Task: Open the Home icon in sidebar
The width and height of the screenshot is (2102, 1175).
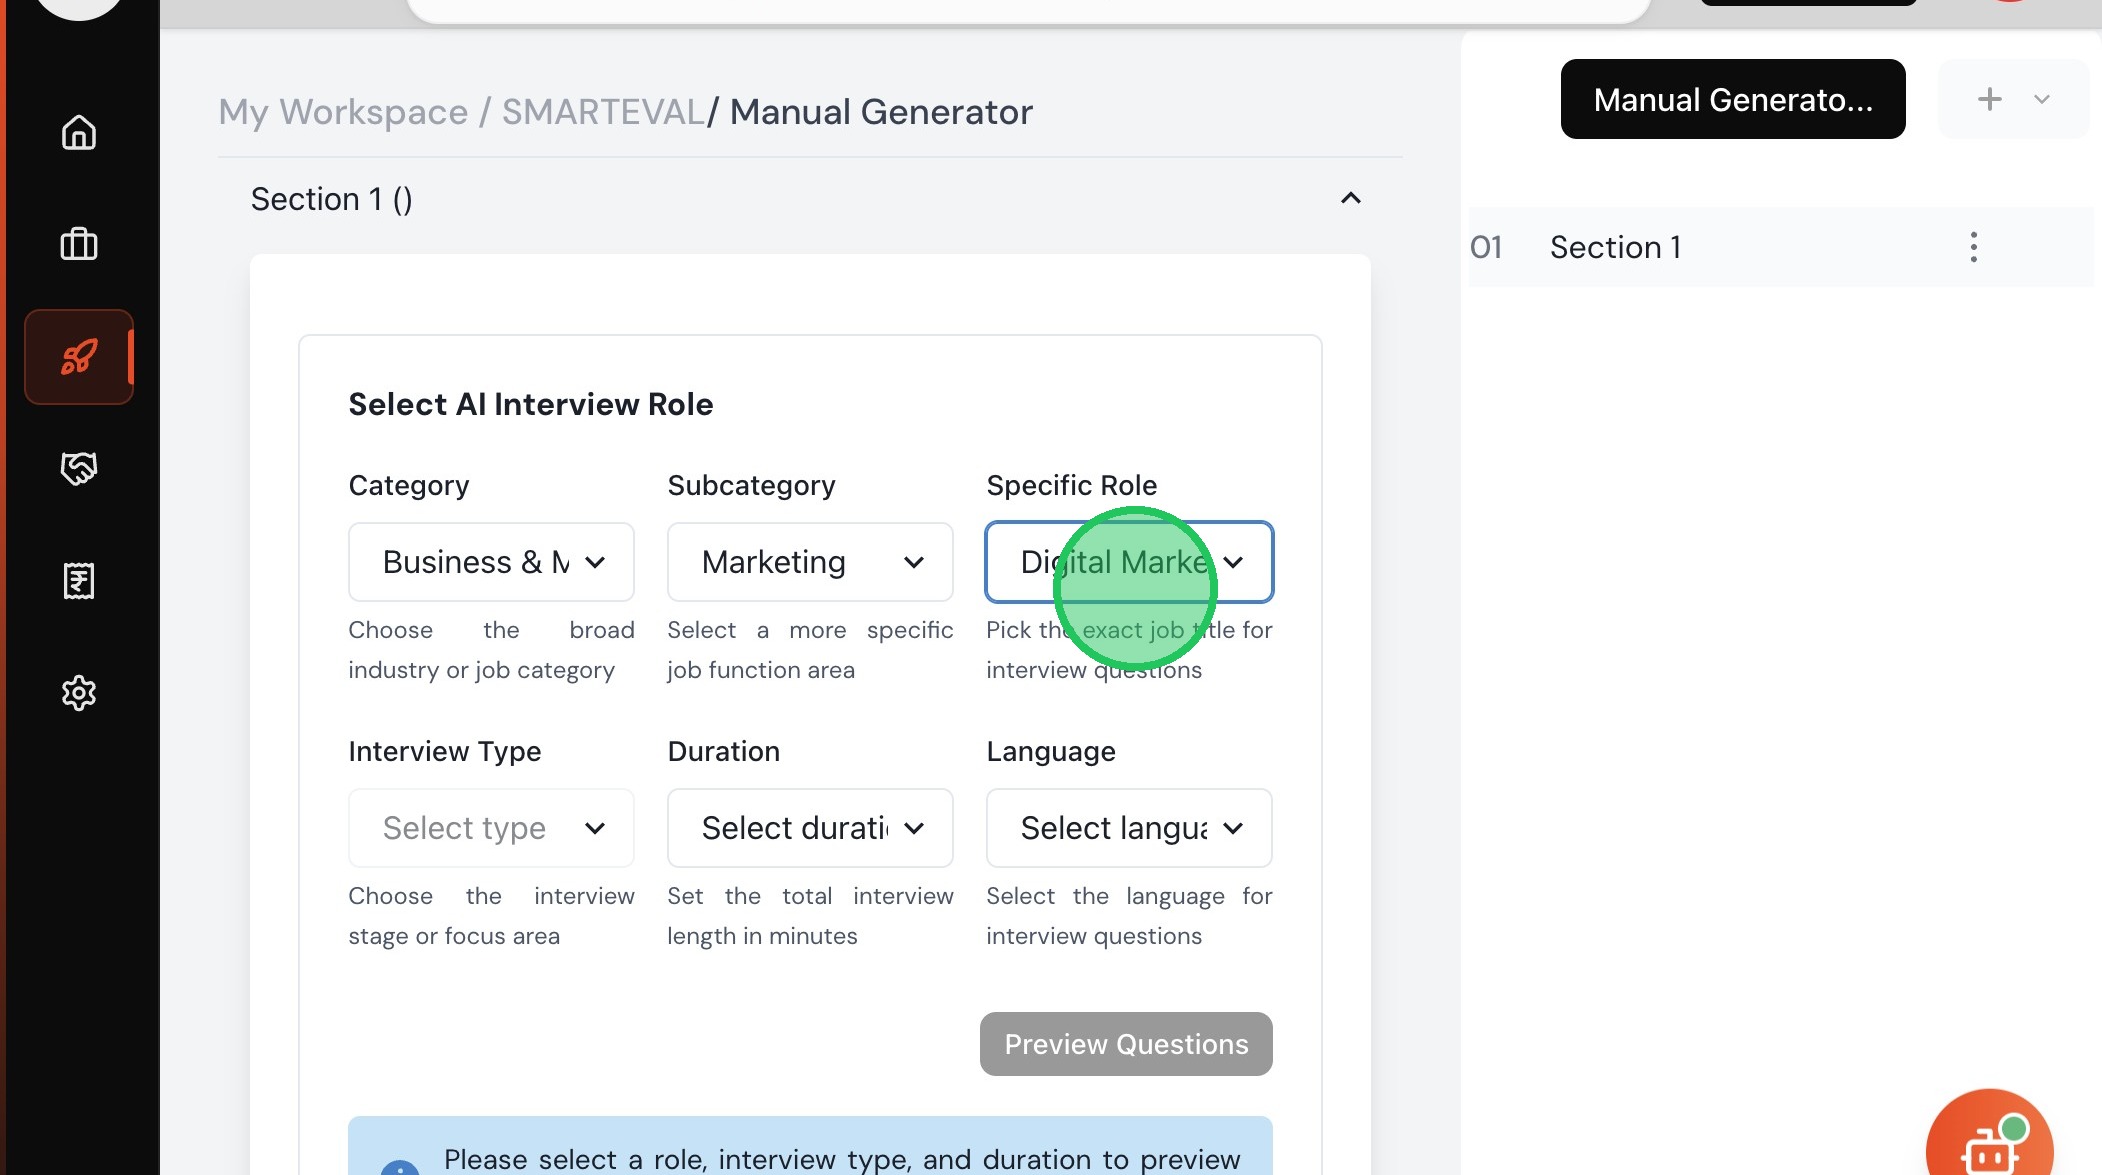Action: pos(79,132)
